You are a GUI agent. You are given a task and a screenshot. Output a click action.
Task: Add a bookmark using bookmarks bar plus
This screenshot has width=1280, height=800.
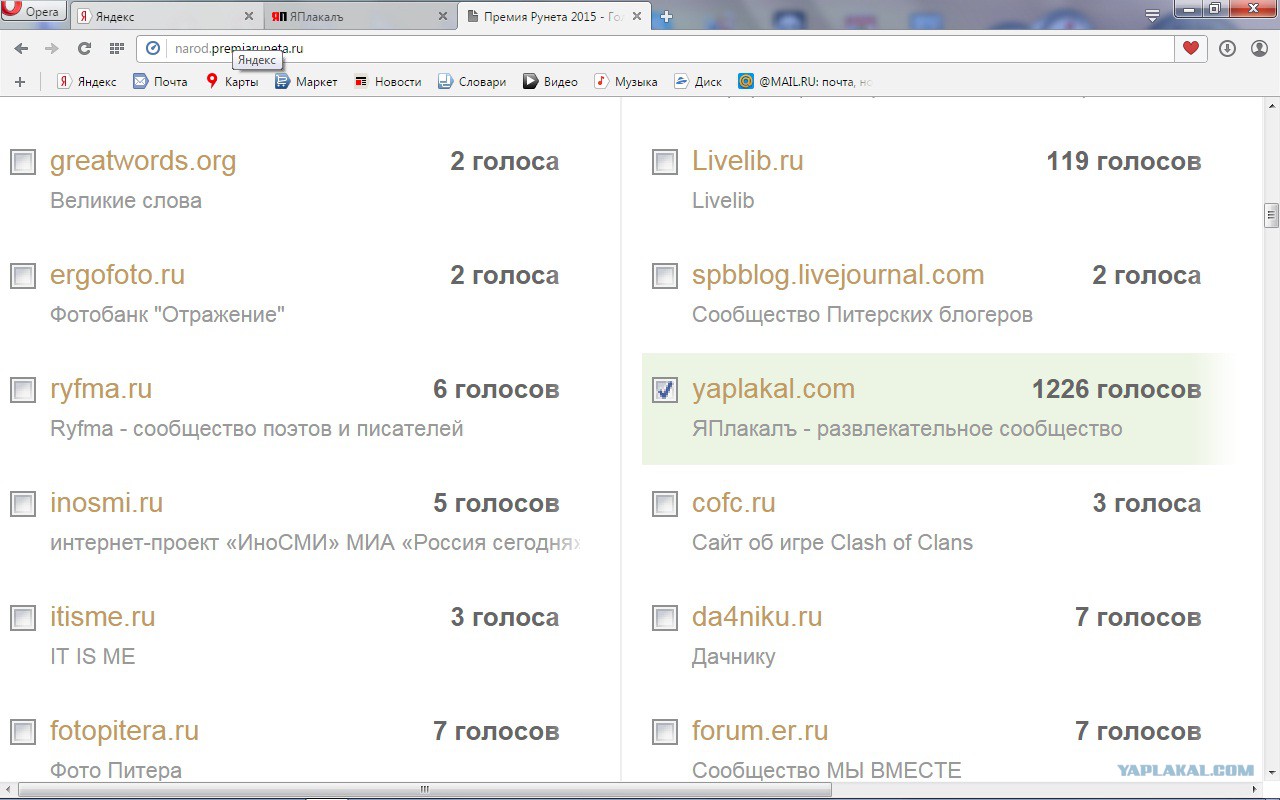(20, 82)
